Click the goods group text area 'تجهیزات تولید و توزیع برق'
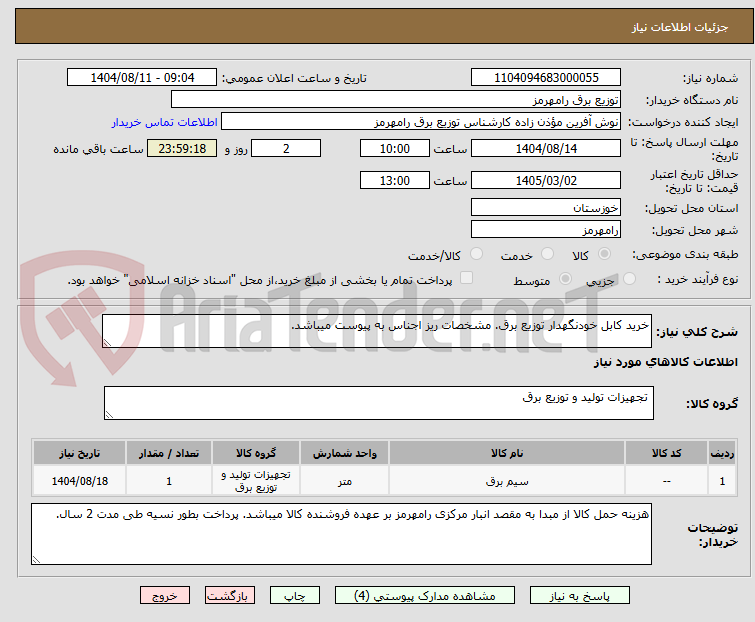The image size is (755, 622). pyautogui.click(x=379, y=403)
